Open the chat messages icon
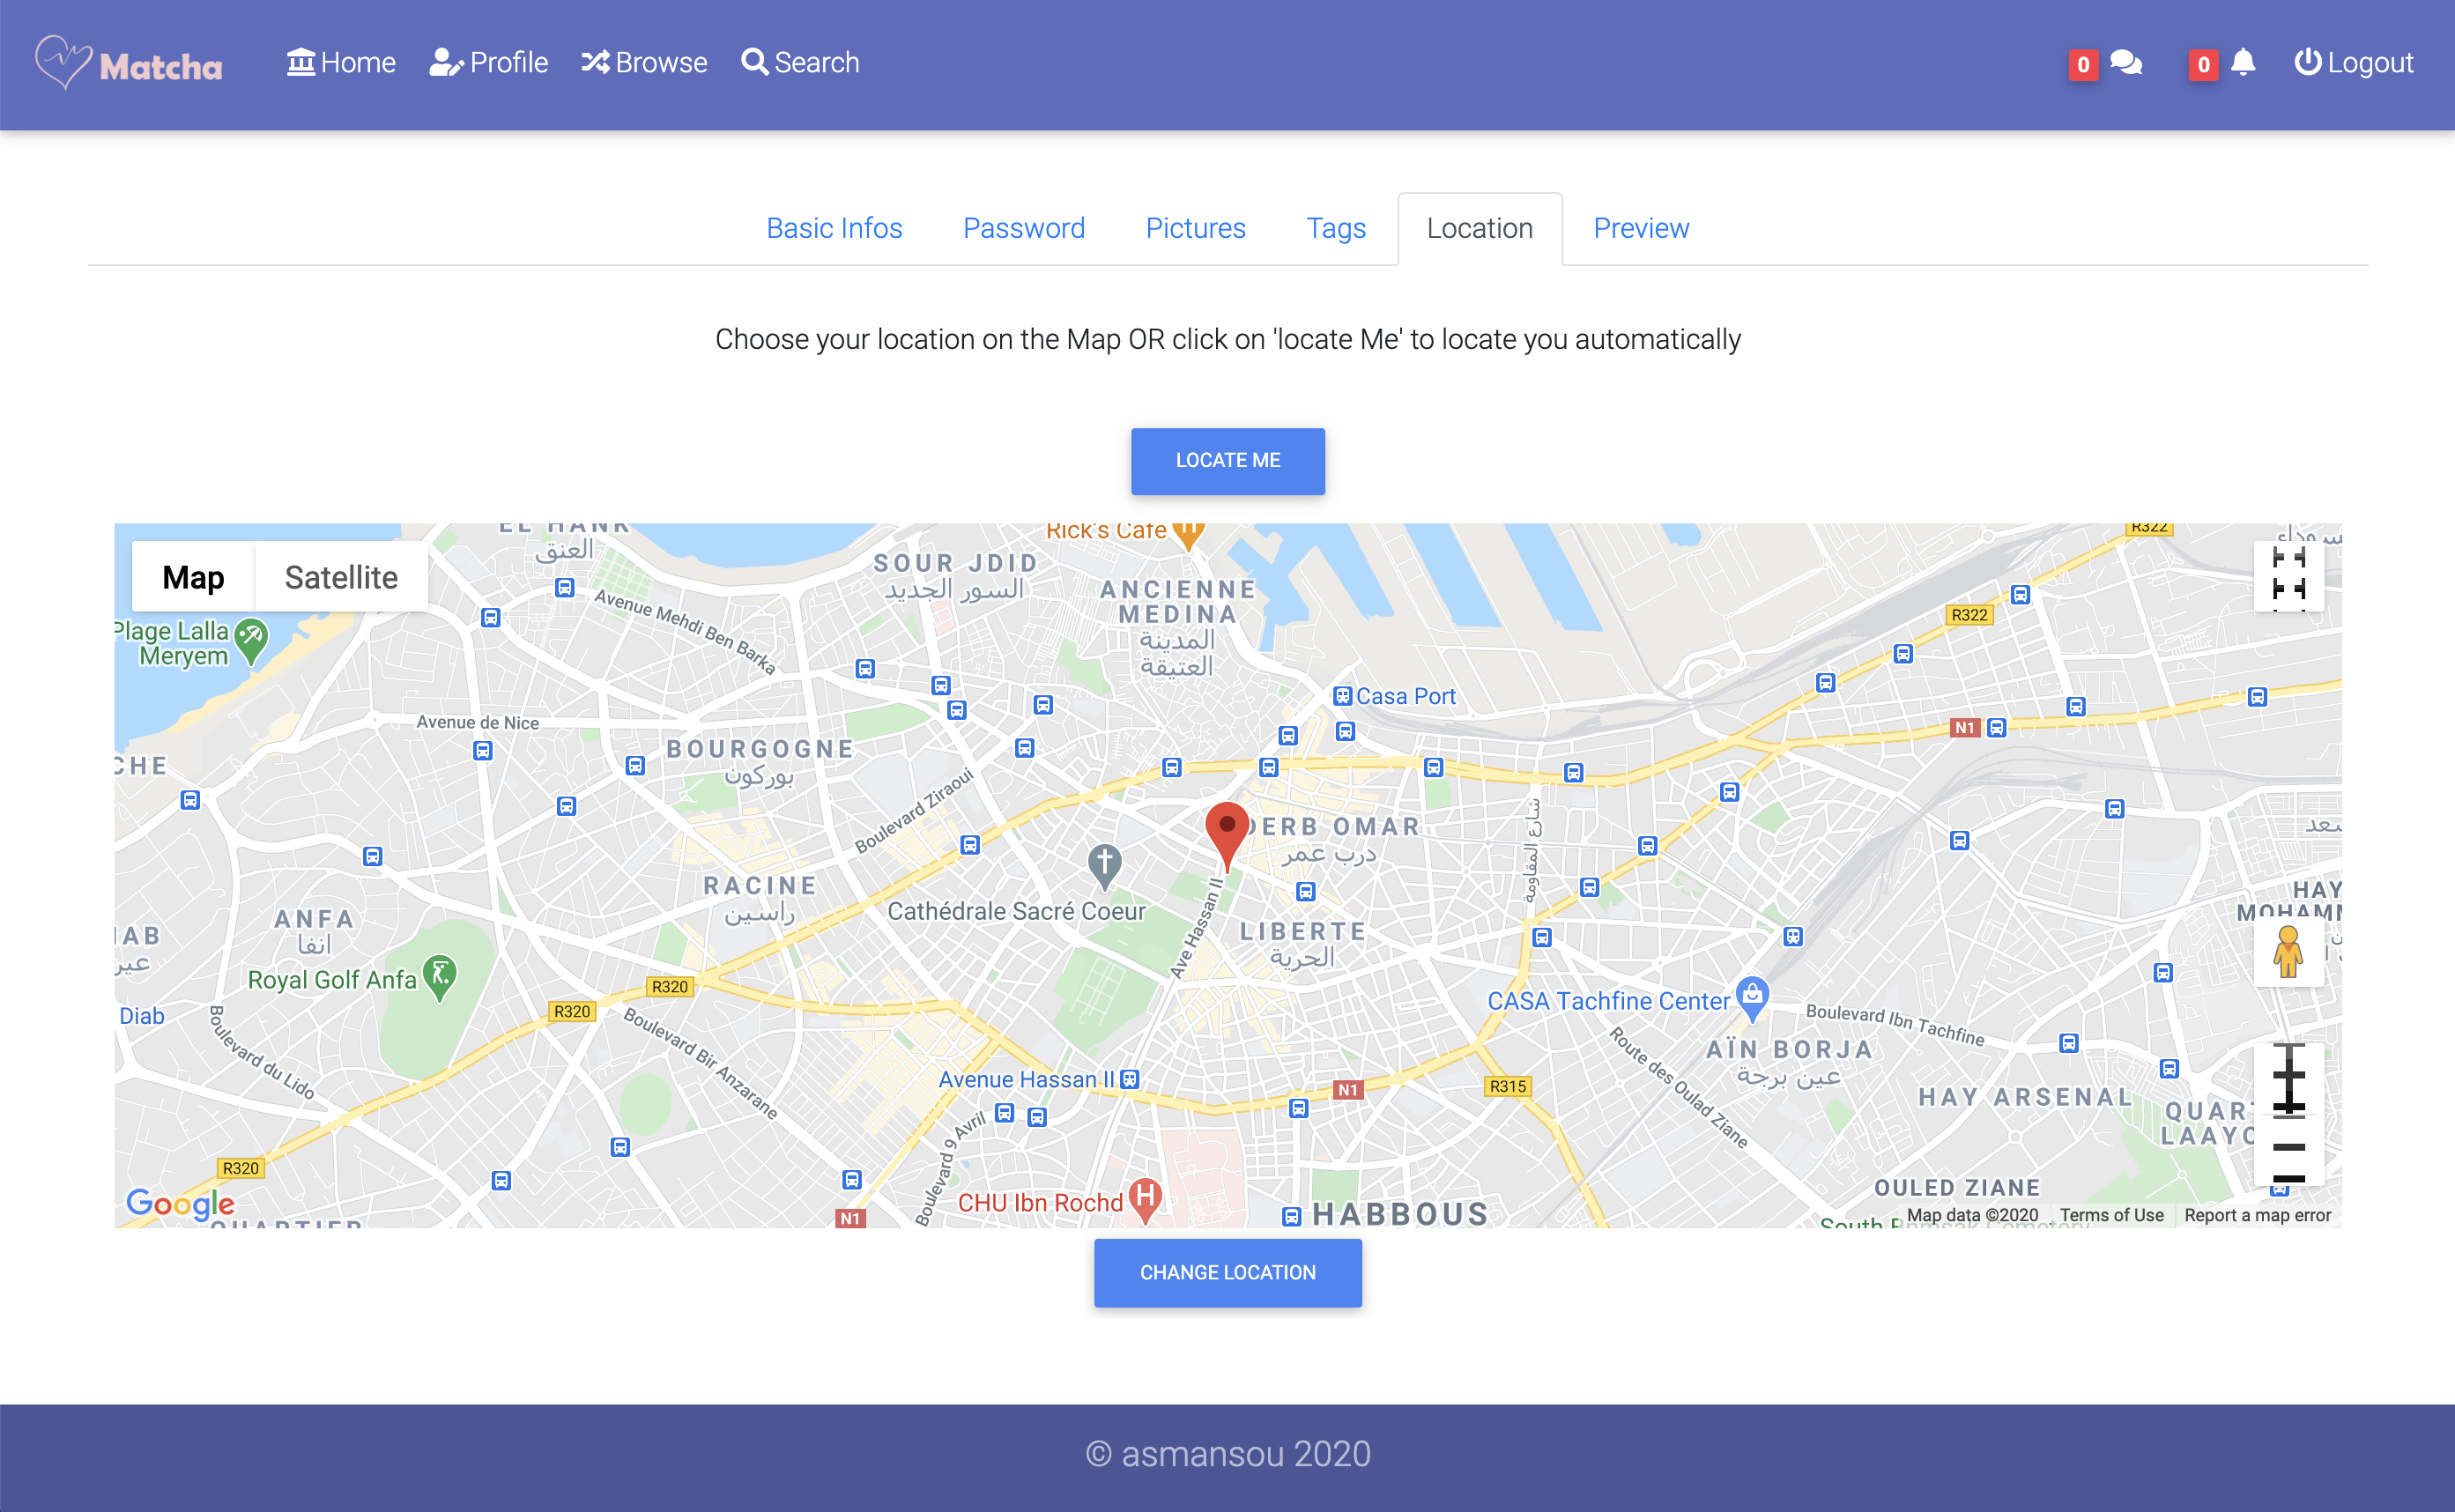Viewport: 2455px width, 1512px height. click(2126, 63)
